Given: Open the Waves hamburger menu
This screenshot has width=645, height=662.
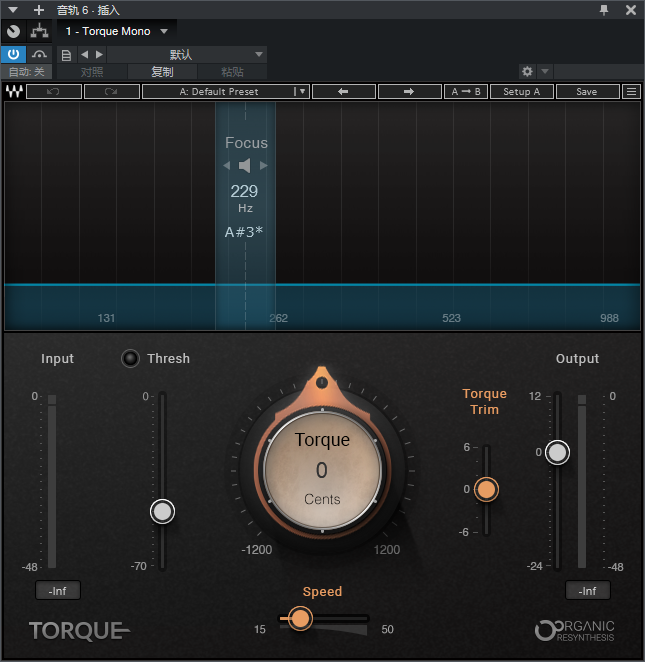Looking at the screenshot, I should 631,92.
